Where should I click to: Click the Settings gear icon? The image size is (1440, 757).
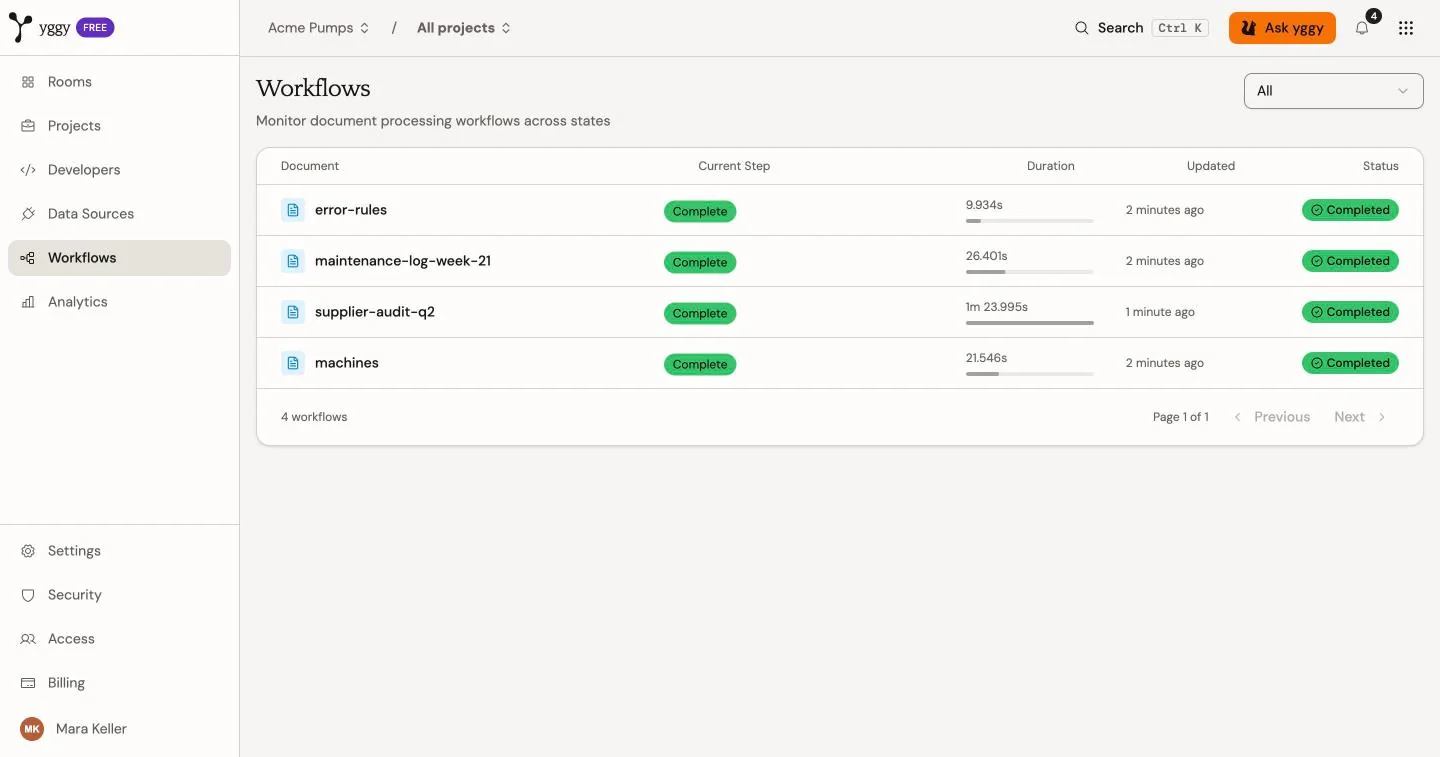[x=28, y=551]
